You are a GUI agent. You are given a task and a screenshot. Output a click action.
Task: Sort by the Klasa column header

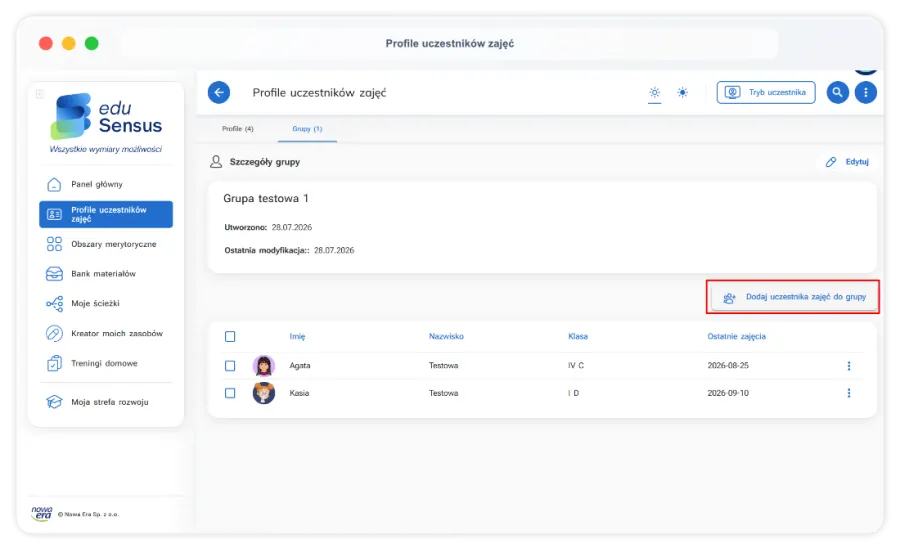point(578,336)
